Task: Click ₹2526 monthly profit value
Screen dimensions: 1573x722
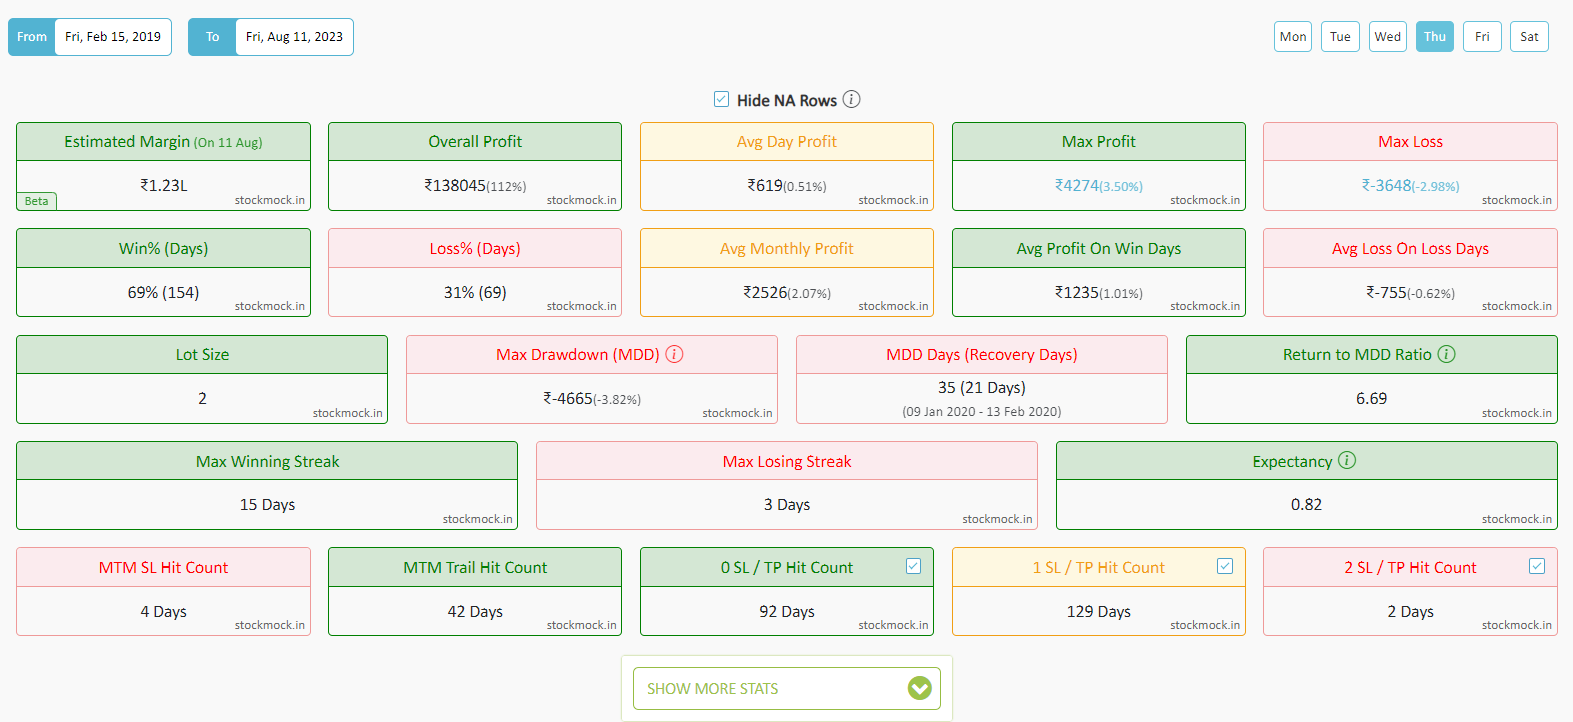Action: click(787, 292)
